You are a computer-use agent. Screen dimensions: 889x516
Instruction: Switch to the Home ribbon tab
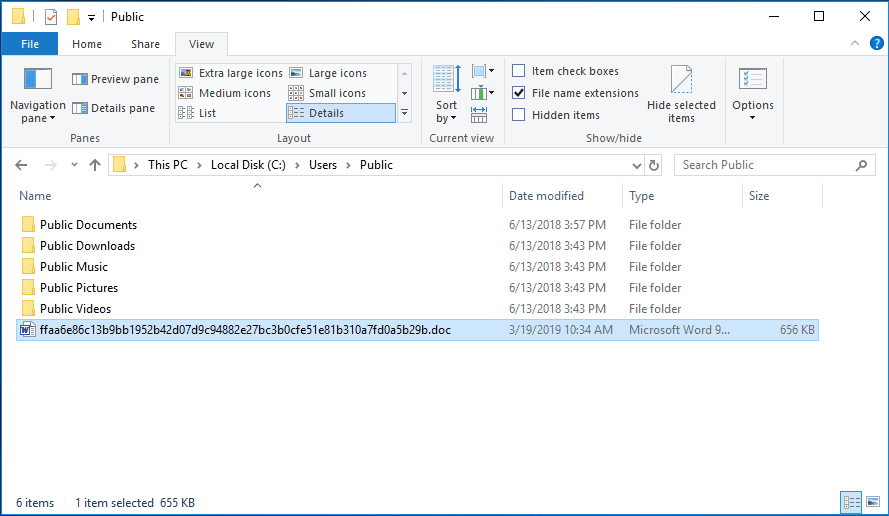[87, 44]
